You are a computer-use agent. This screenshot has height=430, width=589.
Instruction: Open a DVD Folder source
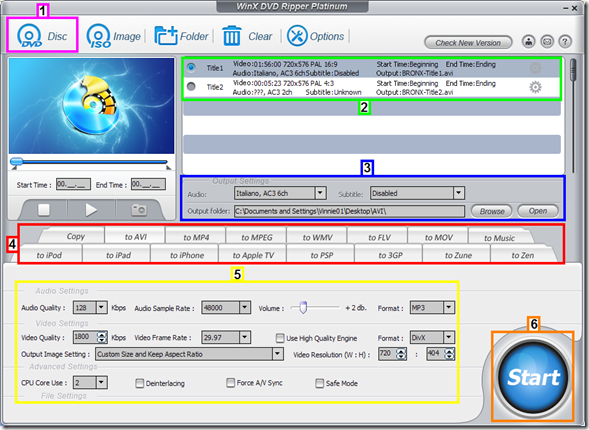tap(181, 36)
